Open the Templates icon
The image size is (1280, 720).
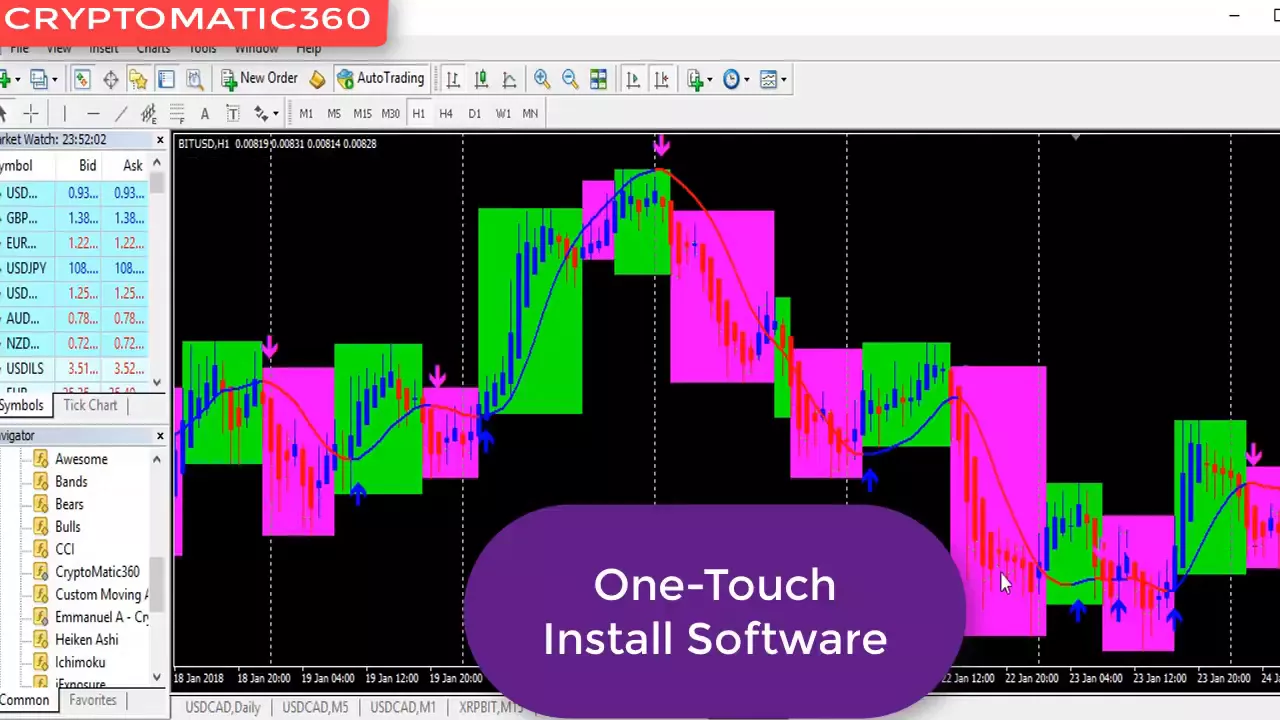click(x=768, y=79)
